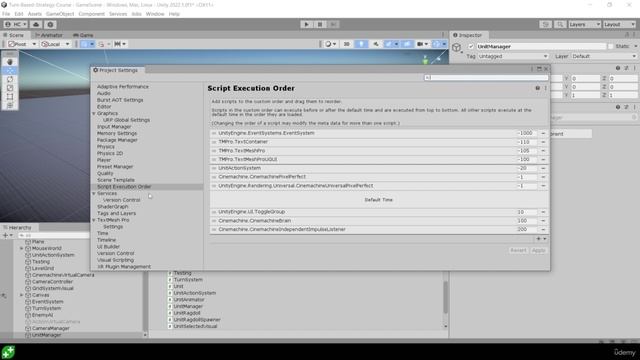Open the draw mode shading dropdown

330,44
